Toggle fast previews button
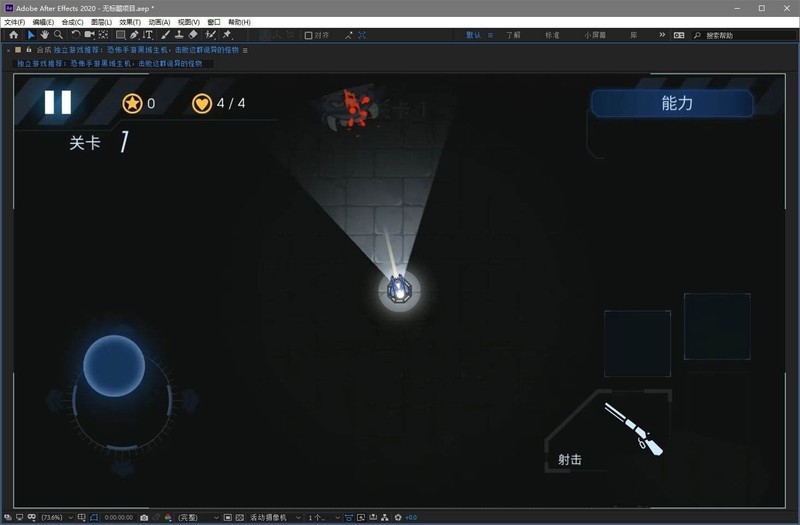The height and width of the screenshot is (525, 800). pyautogui.click(x=361, y=517)
